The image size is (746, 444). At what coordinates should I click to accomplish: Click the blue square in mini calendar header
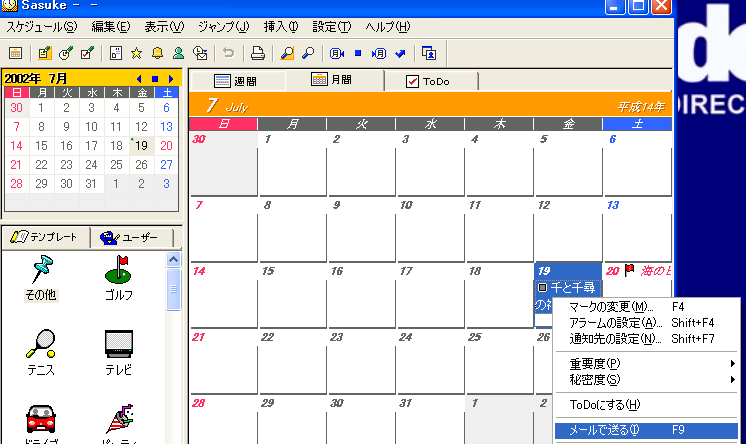155,79
